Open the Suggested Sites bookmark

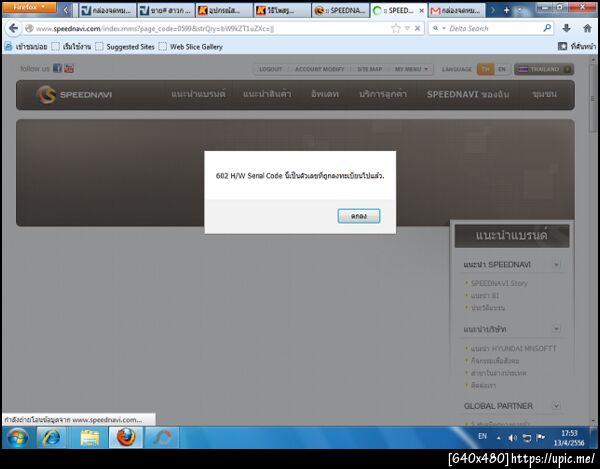(125, 47)
